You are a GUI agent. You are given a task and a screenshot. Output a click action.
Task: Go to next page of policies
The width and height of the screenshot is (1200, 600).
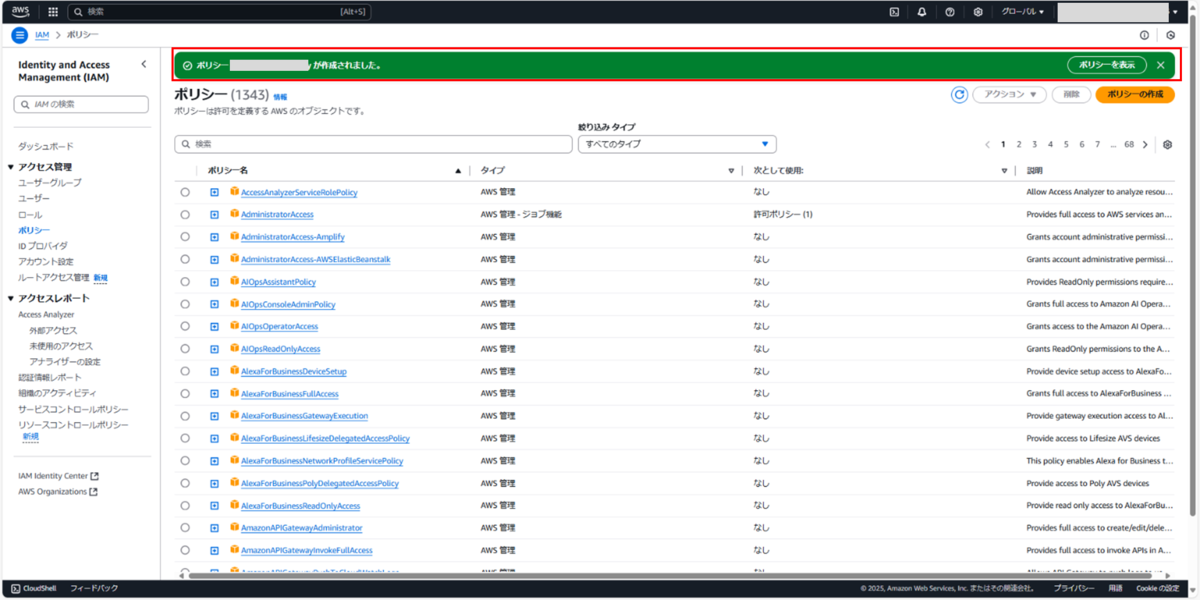coord(1145,144)
